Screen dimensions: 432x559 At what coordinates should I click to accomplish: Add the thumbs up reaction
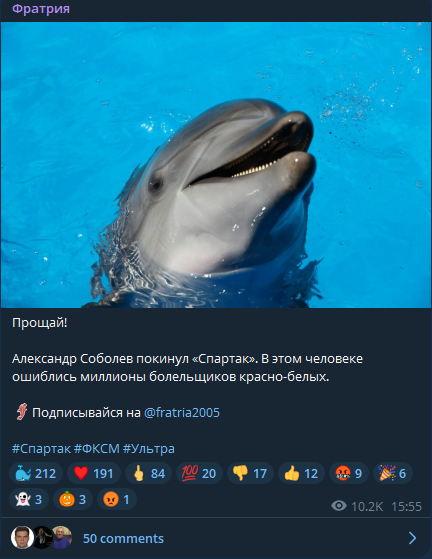click(301, 473)
